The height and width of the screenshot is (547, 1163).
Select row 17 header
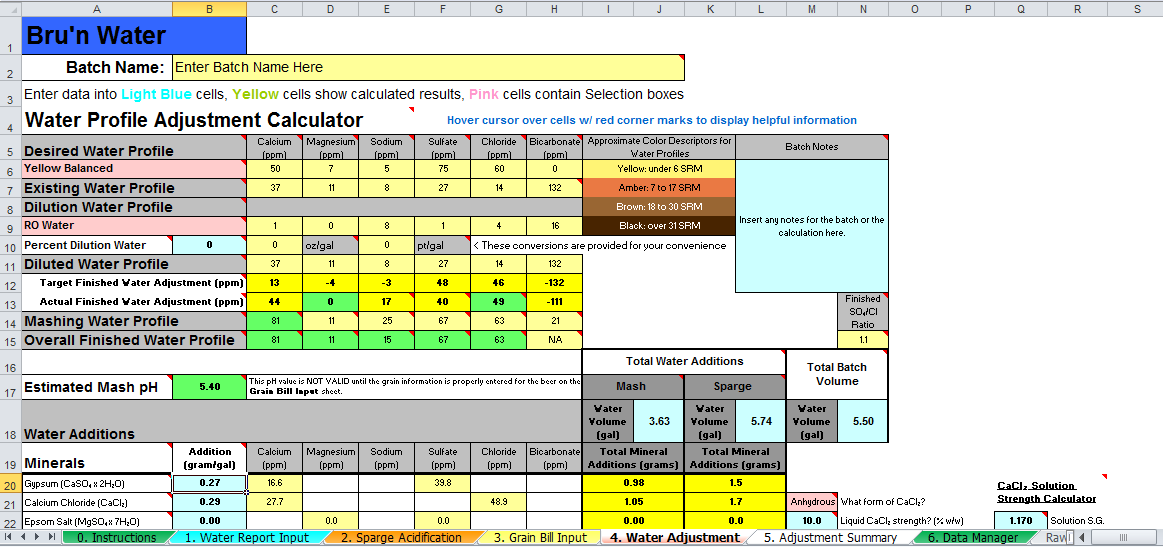(x=10, y=387)
